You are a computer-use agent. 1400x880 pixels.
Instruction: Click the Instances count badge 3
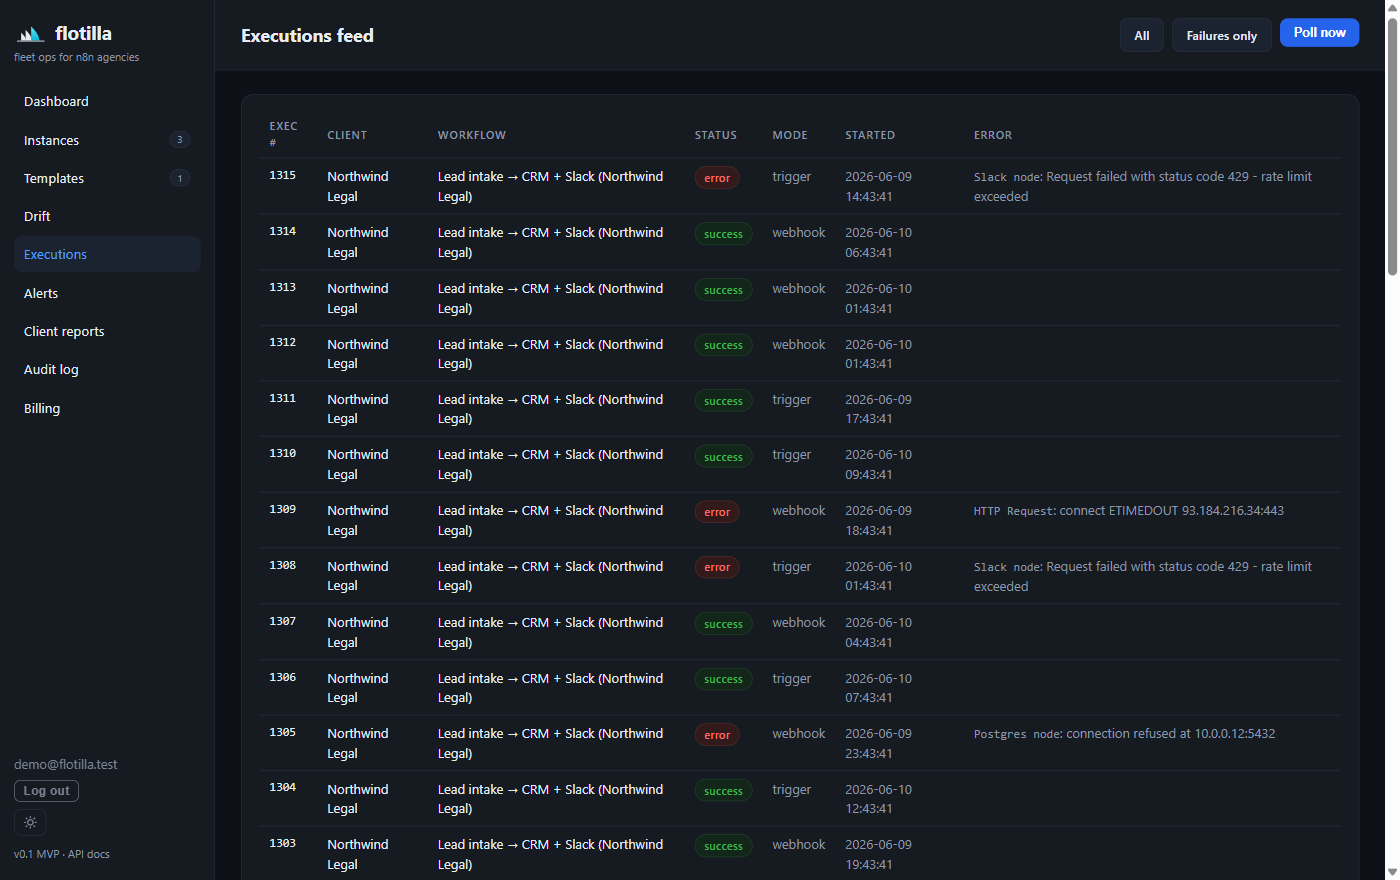click(x=180, y=140)
